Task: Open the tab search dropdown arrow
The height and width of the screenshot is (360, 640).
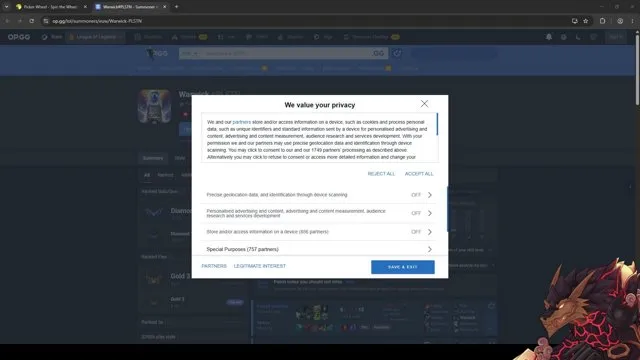Action: [7, 7]
